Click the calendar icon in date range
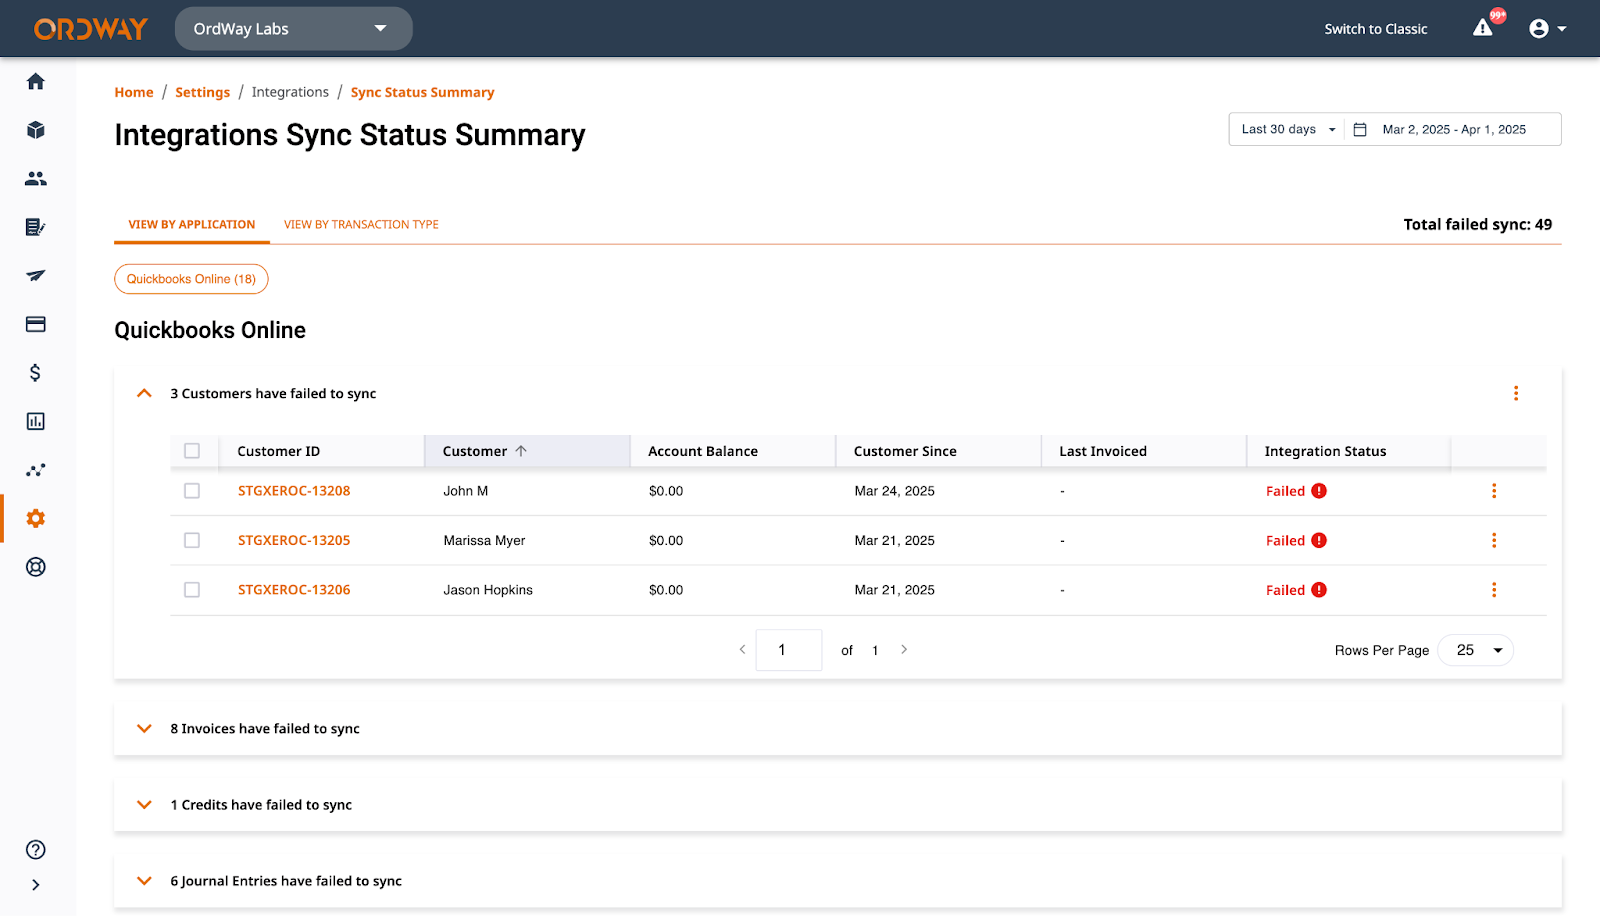This screenshot has width=1600, height=916. [1360, 129]
